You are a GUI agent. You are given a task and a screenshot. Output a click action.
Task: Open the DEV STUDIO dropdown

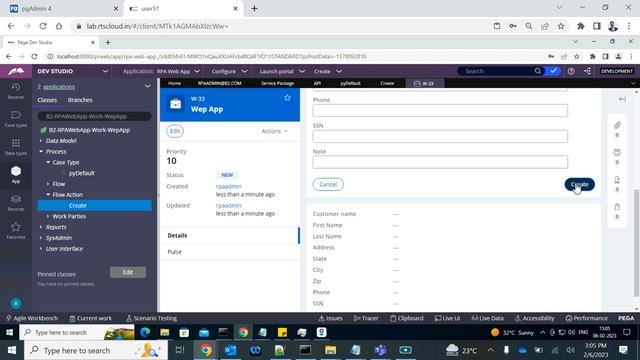click(x=73, y=71)
